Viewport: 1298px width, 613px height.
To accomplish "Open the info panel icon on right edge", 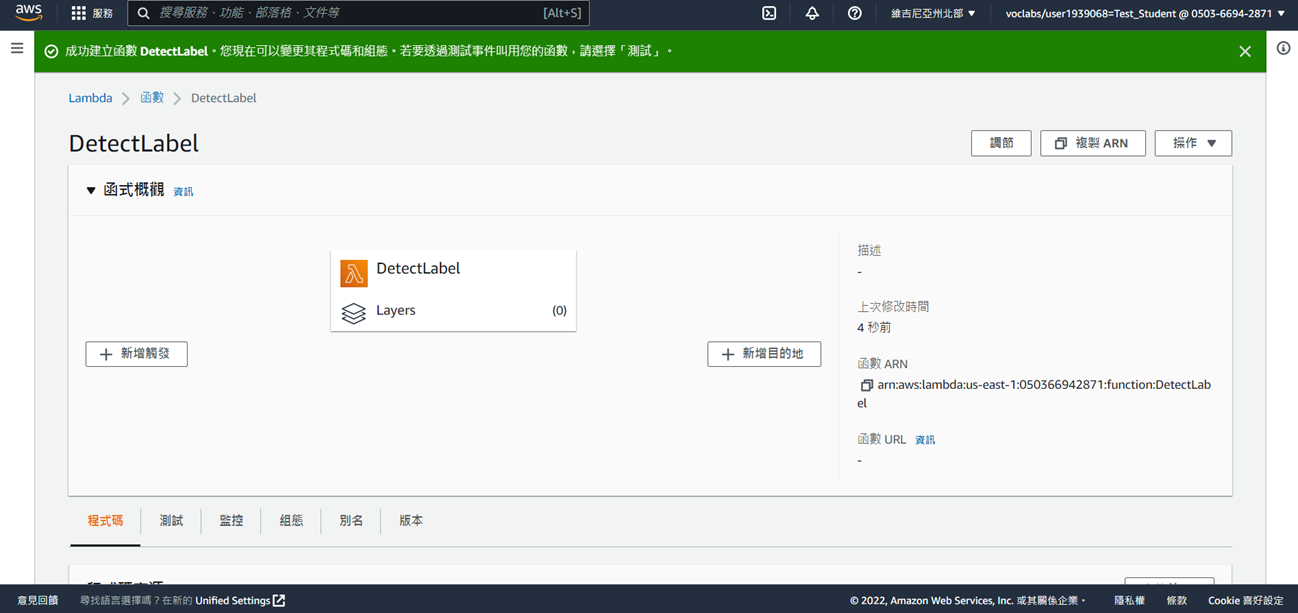I will pos(1283,48).
